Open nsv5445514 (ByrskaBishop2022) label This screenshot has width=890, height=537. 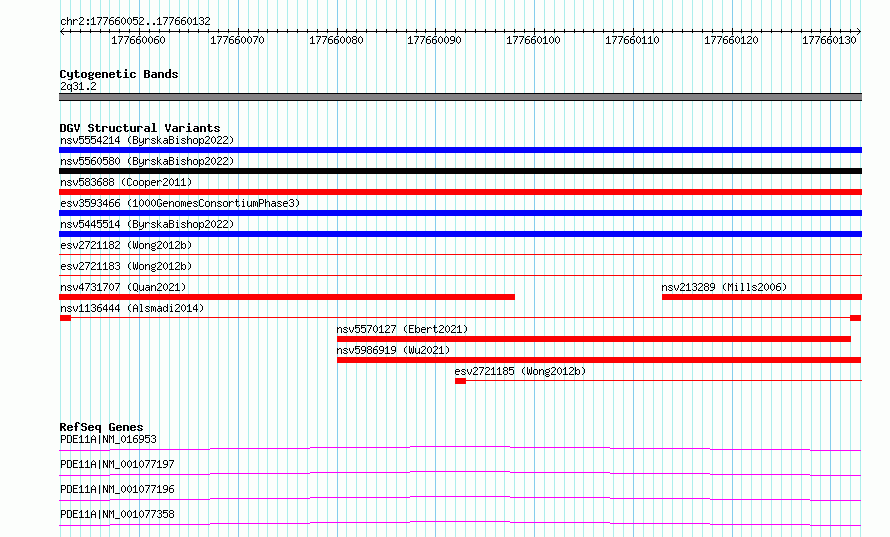(x=147, y=224)
